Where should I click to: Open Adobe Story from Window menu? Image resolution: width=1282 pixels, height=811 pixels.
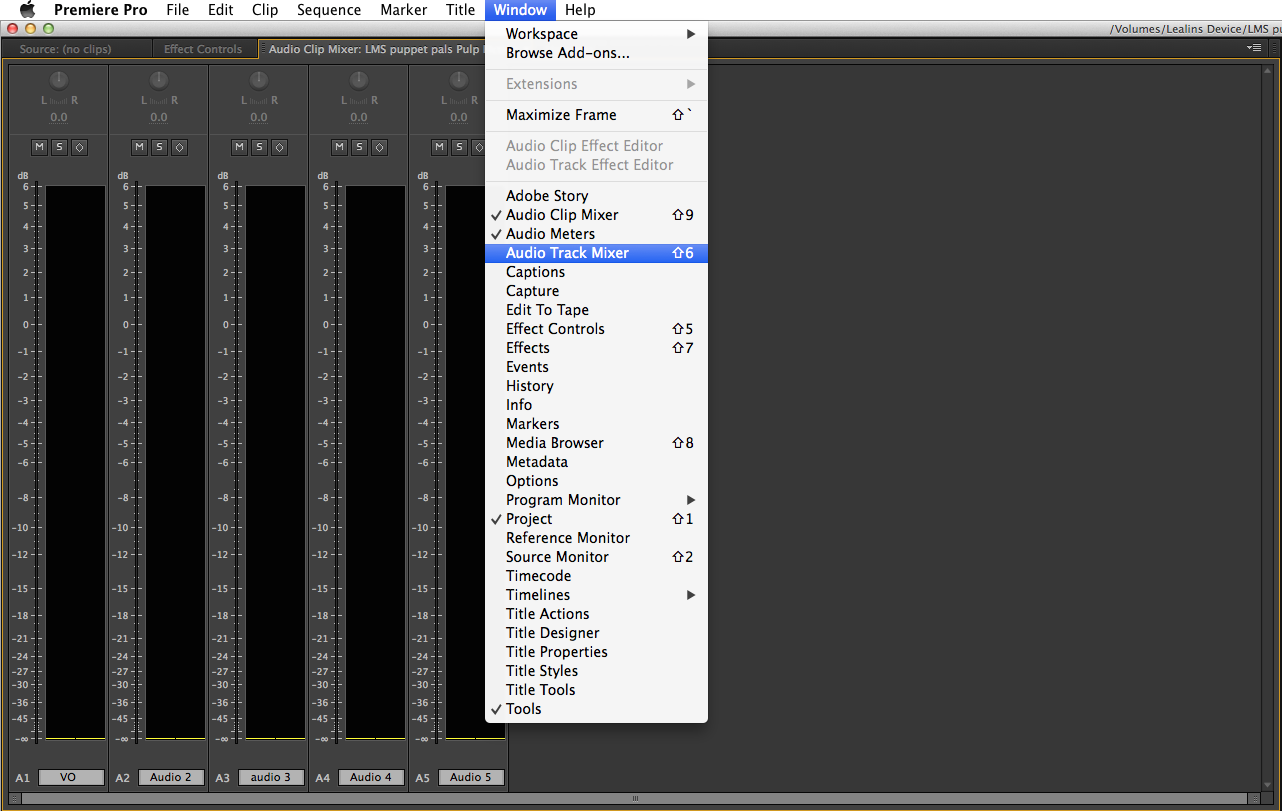click(596, 196)
